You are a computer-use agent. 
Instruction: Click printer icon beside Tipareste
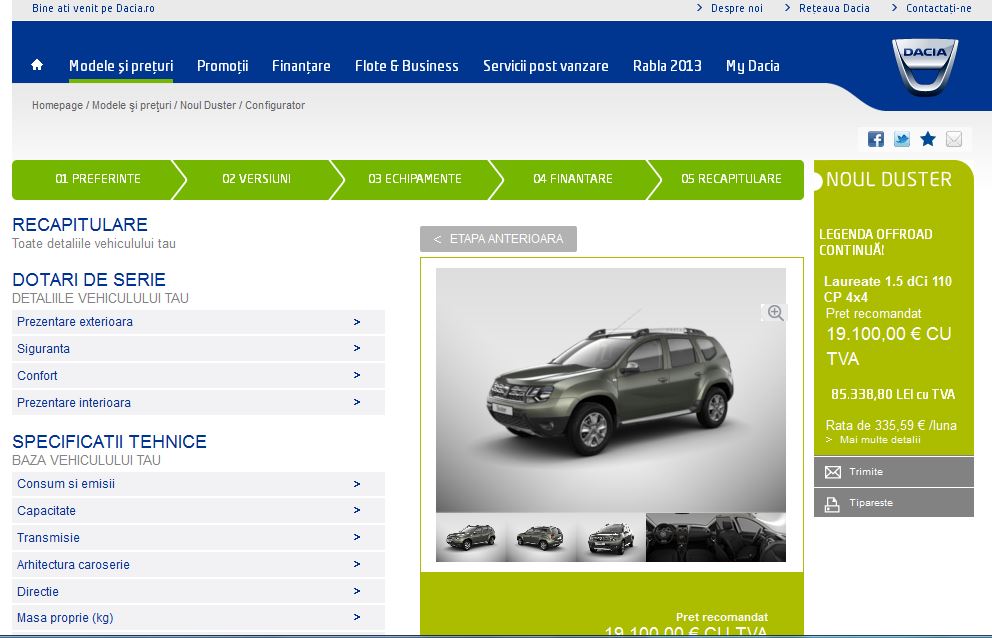(x=832, y=504)
